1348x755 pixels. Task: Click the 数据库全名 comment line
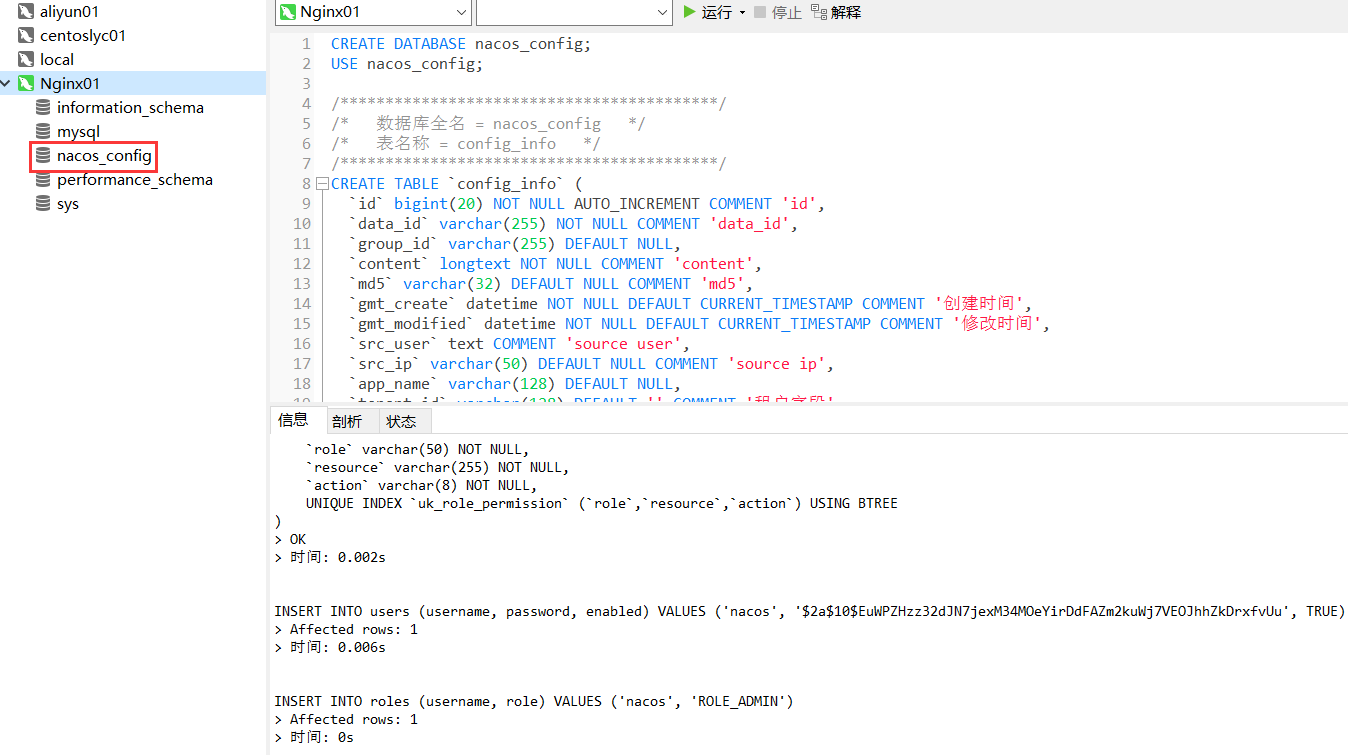pos(488,124)
